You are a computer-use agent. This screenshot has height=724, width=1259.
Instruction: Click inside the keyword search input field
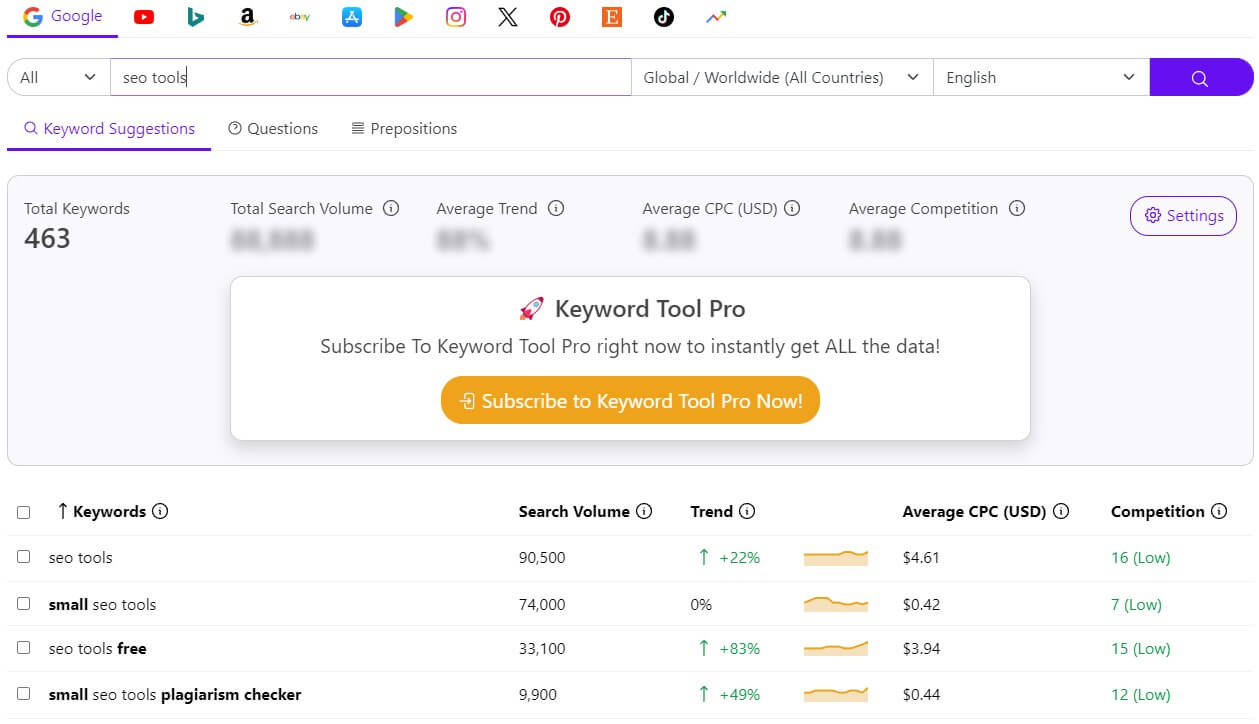point(370,77)
